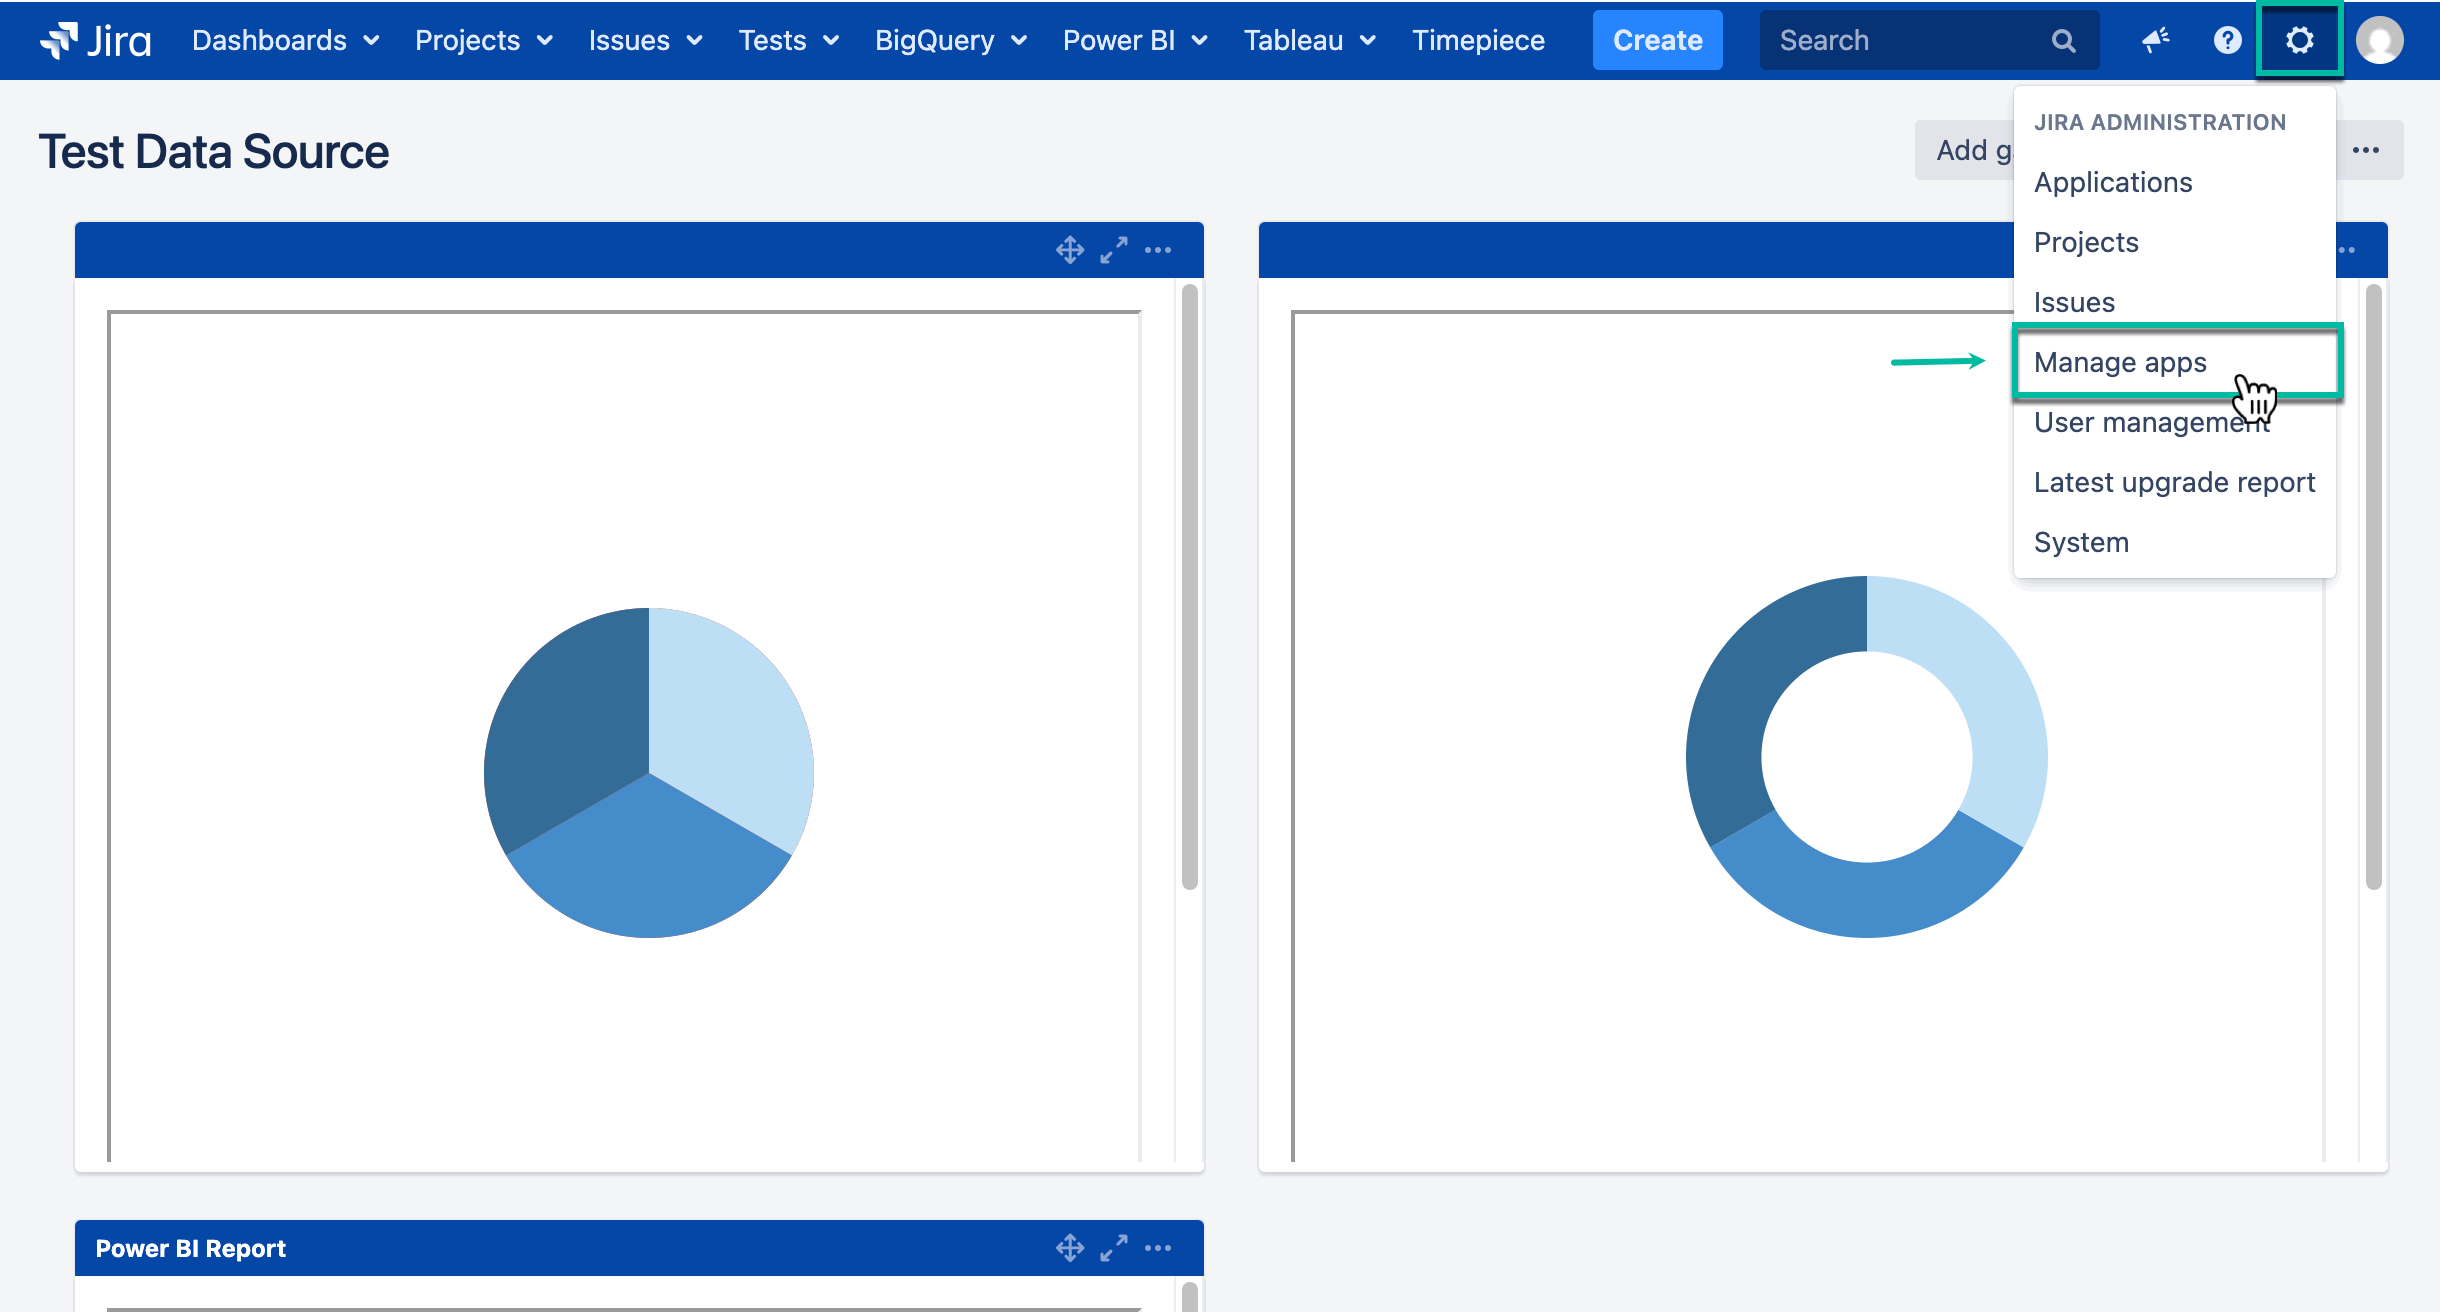Click the announcements megaphone icon
This screenshot has height=1312, width=2440.
pyautogui.click(x=2156, y=40)
